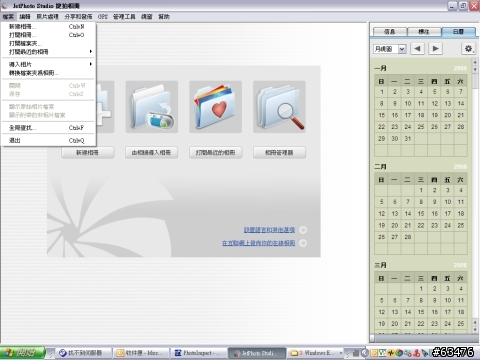Open the 照片處理 menu
480x360 pixels.
point(47,17)
